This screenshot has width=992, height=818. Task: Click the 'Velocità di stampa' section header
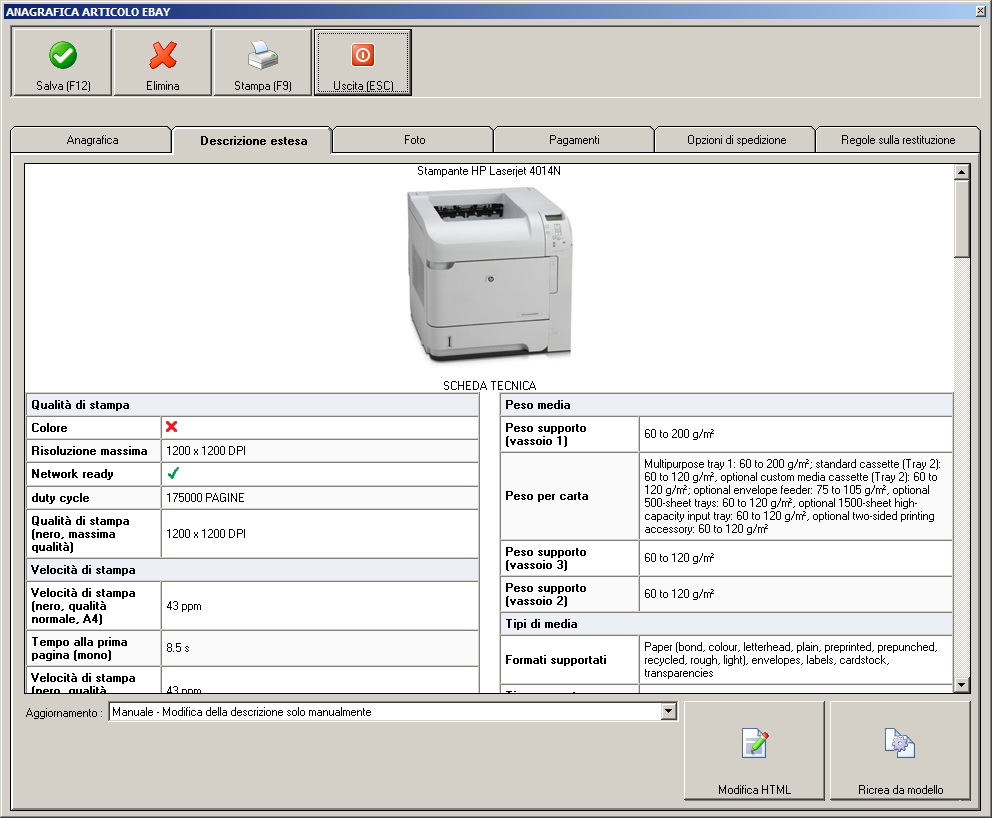point(83,570)
